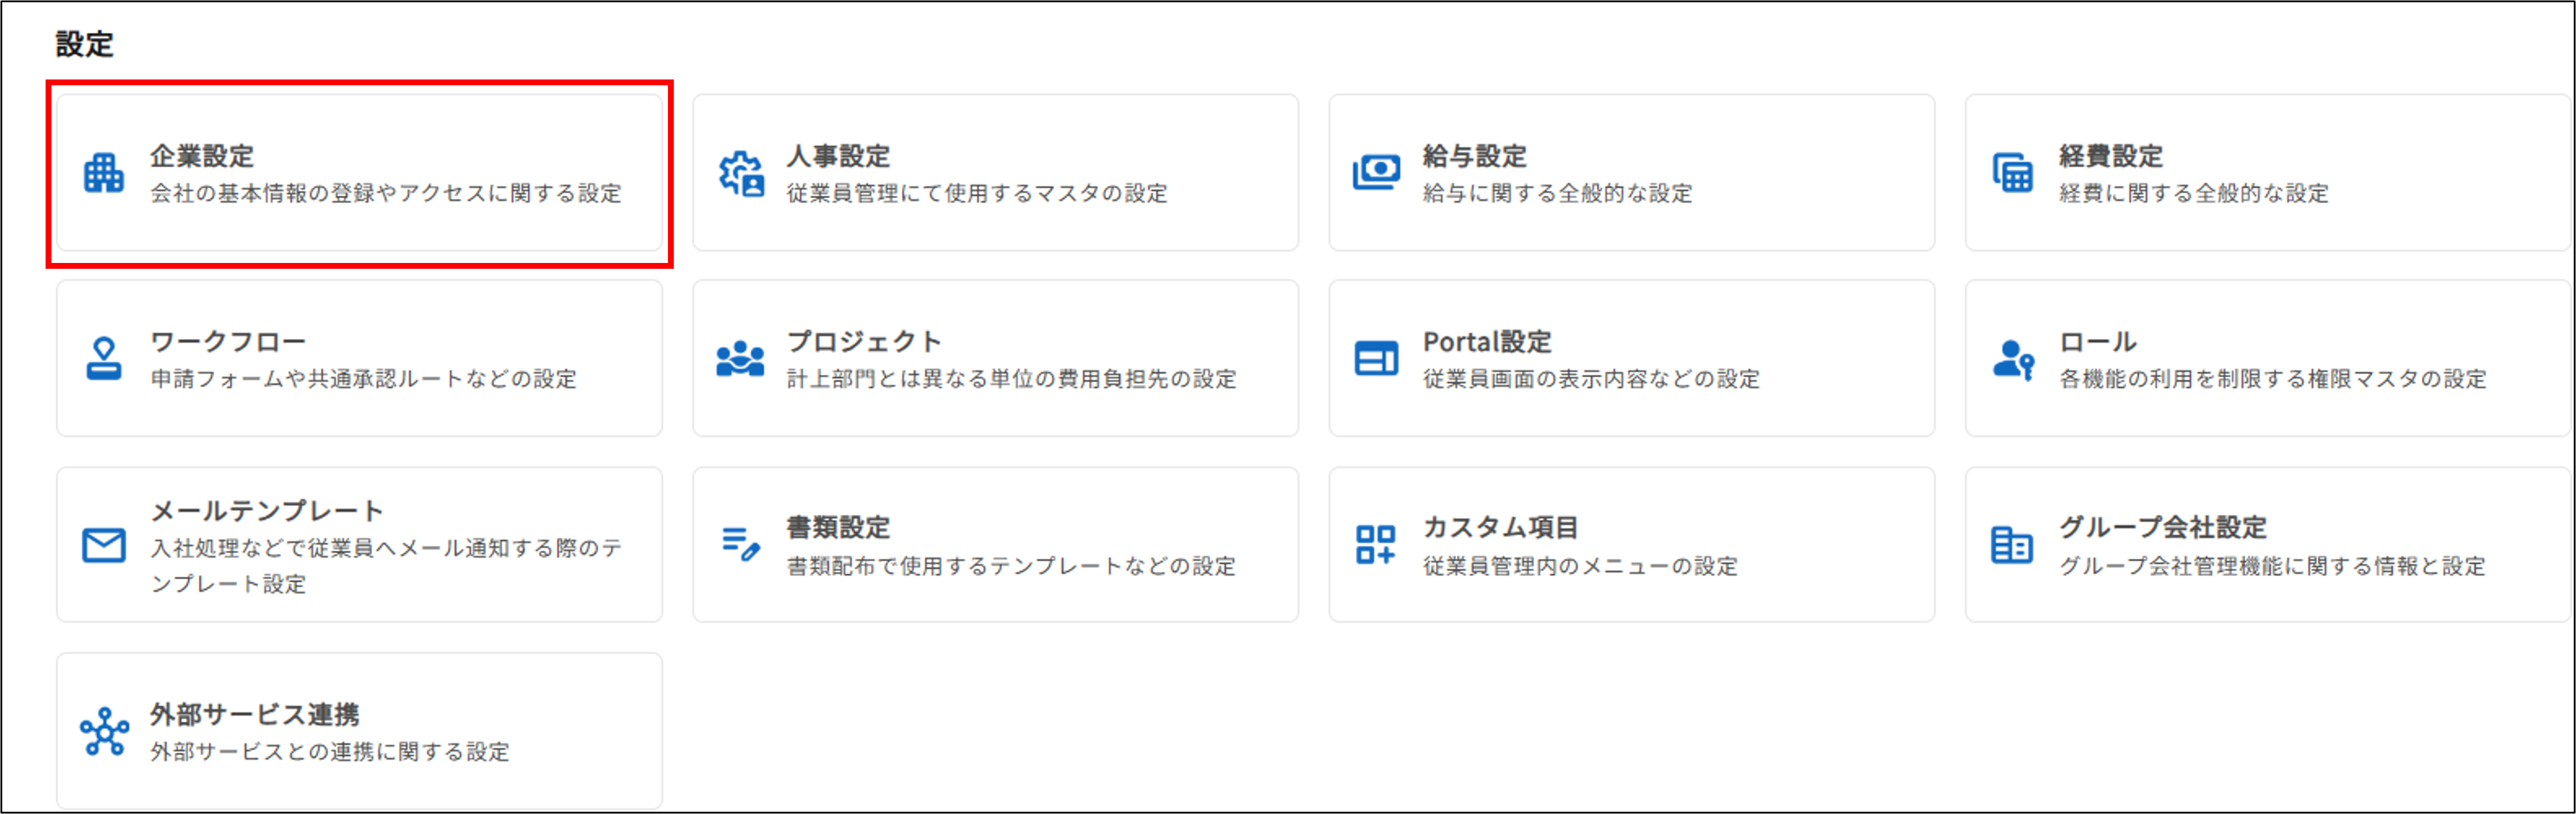Select the グループ会社設定 book icon
The width and height of the screenshot is (2576, 814).
2012,545
